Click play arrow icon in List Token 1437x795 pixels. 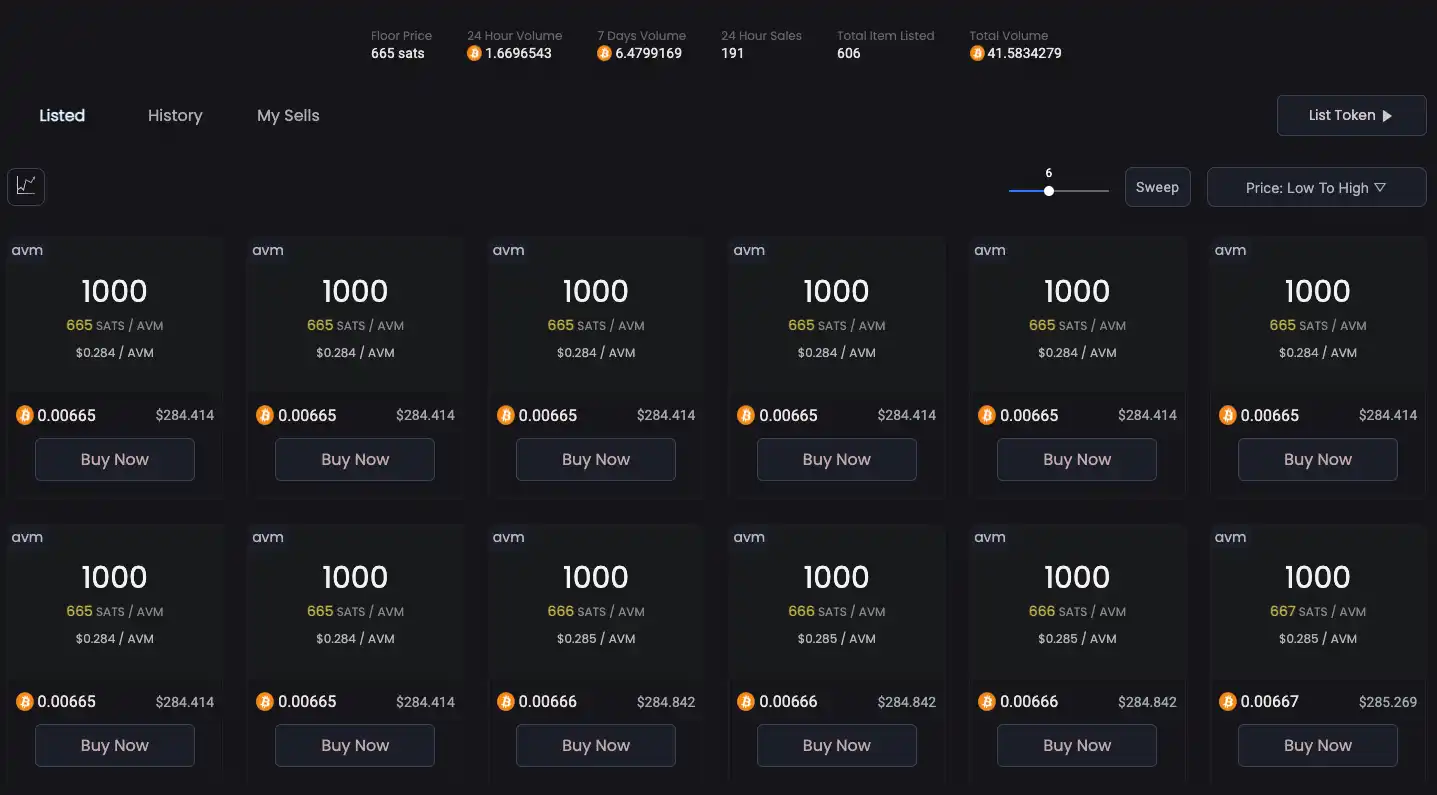(x=1387, y=116)
